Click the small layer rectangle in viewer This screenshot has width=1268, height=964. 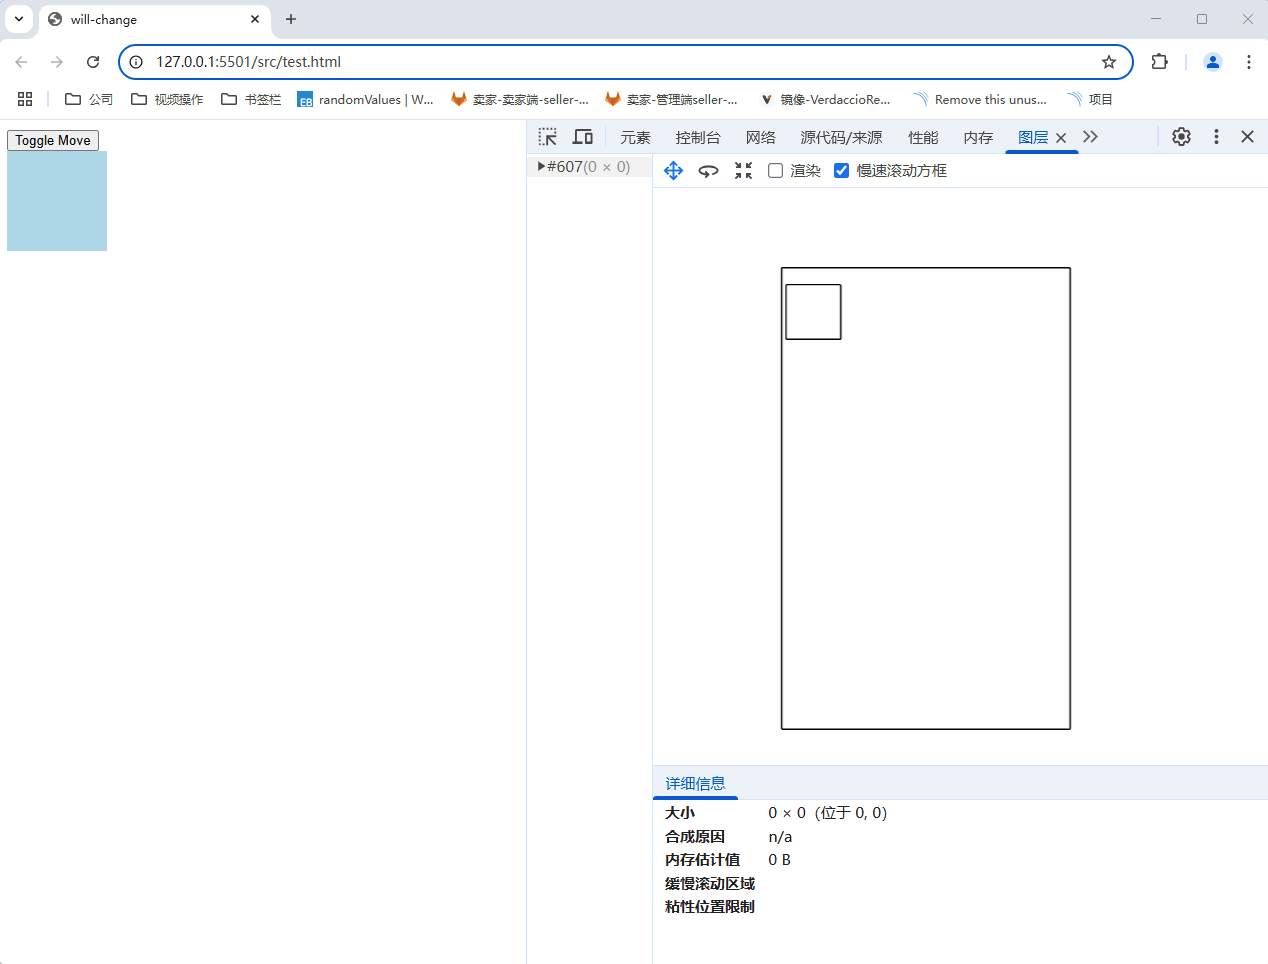click(x=813, y=312)
